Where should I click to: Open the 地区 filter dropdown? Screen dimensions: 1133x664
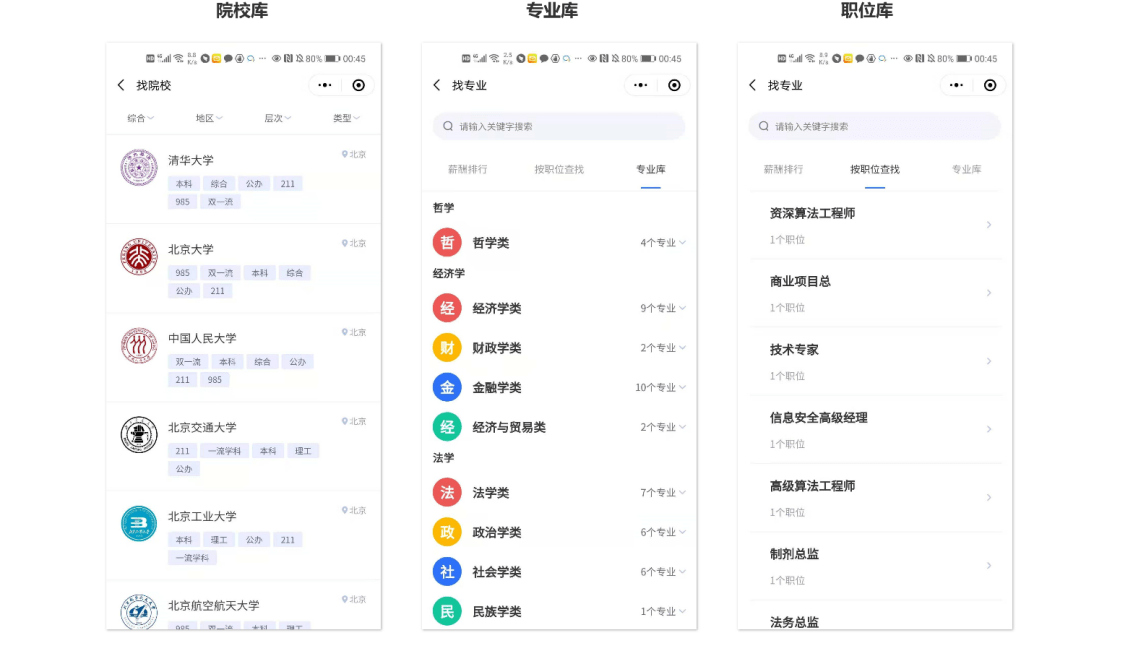pos(209,118)
